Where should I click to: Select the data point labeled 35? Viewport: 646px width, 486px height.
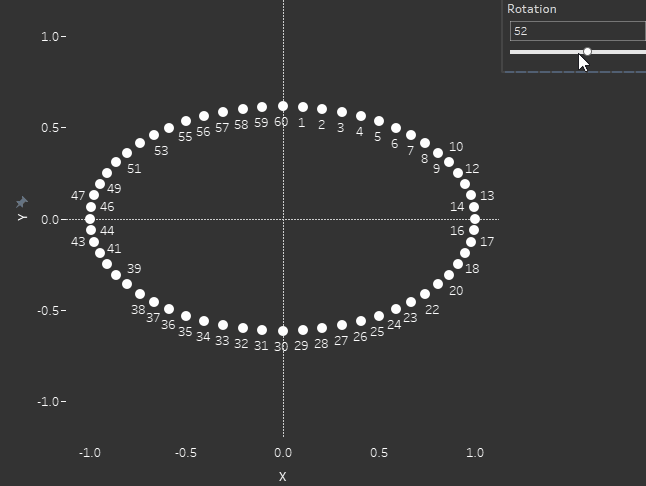[186, 316]
